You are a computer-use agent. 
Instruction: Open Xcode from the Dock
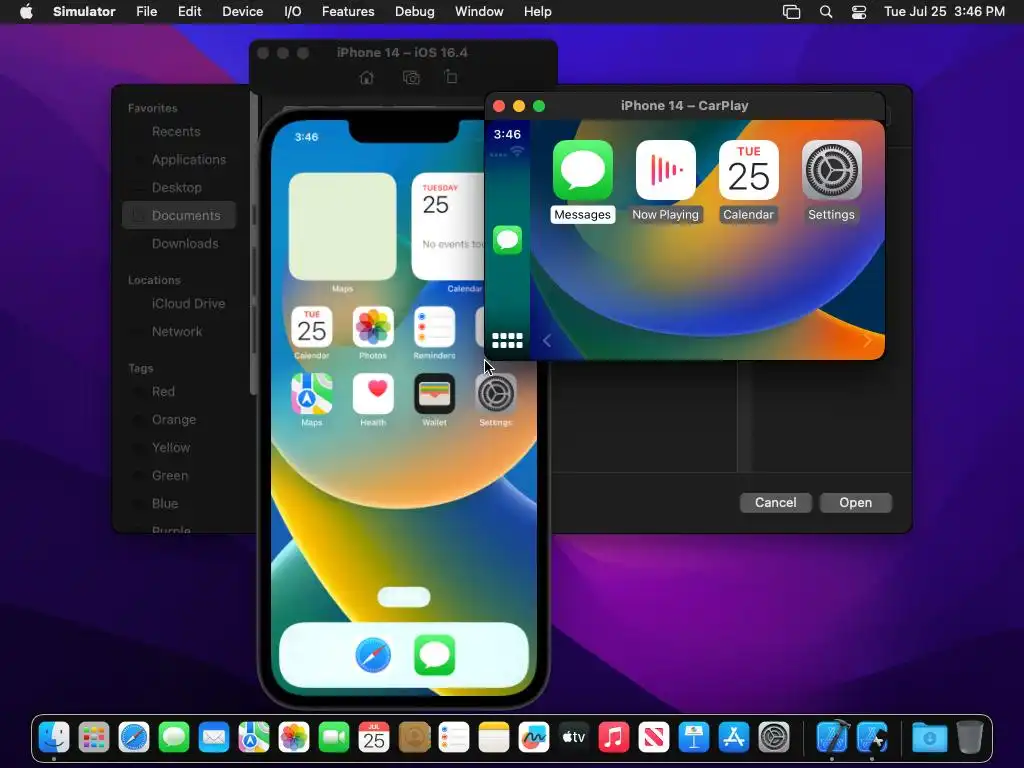[x=832, y=738]
